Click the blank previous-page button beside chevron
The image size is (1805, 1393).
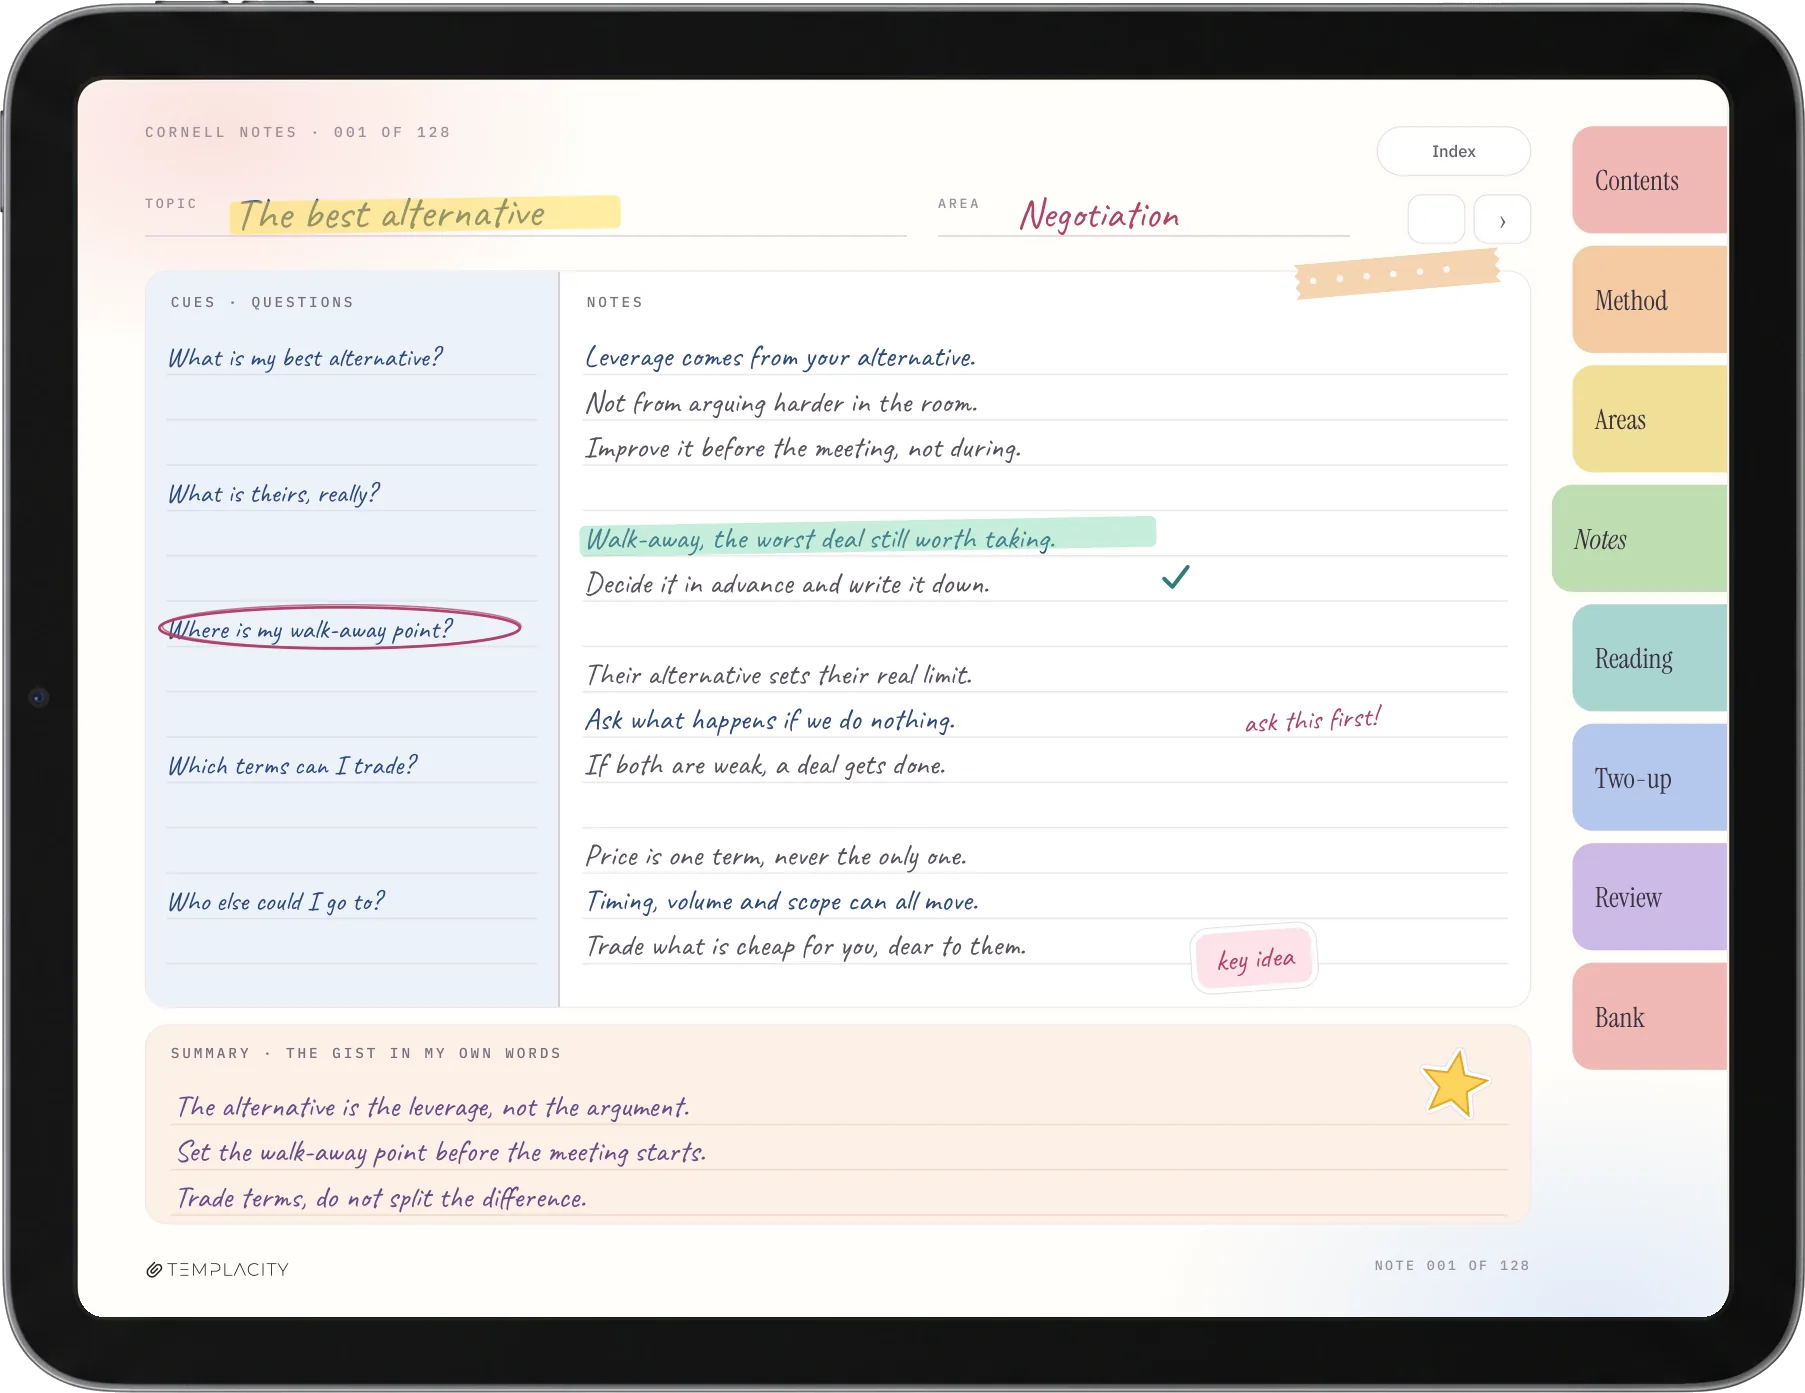[x=1436, y=220]
